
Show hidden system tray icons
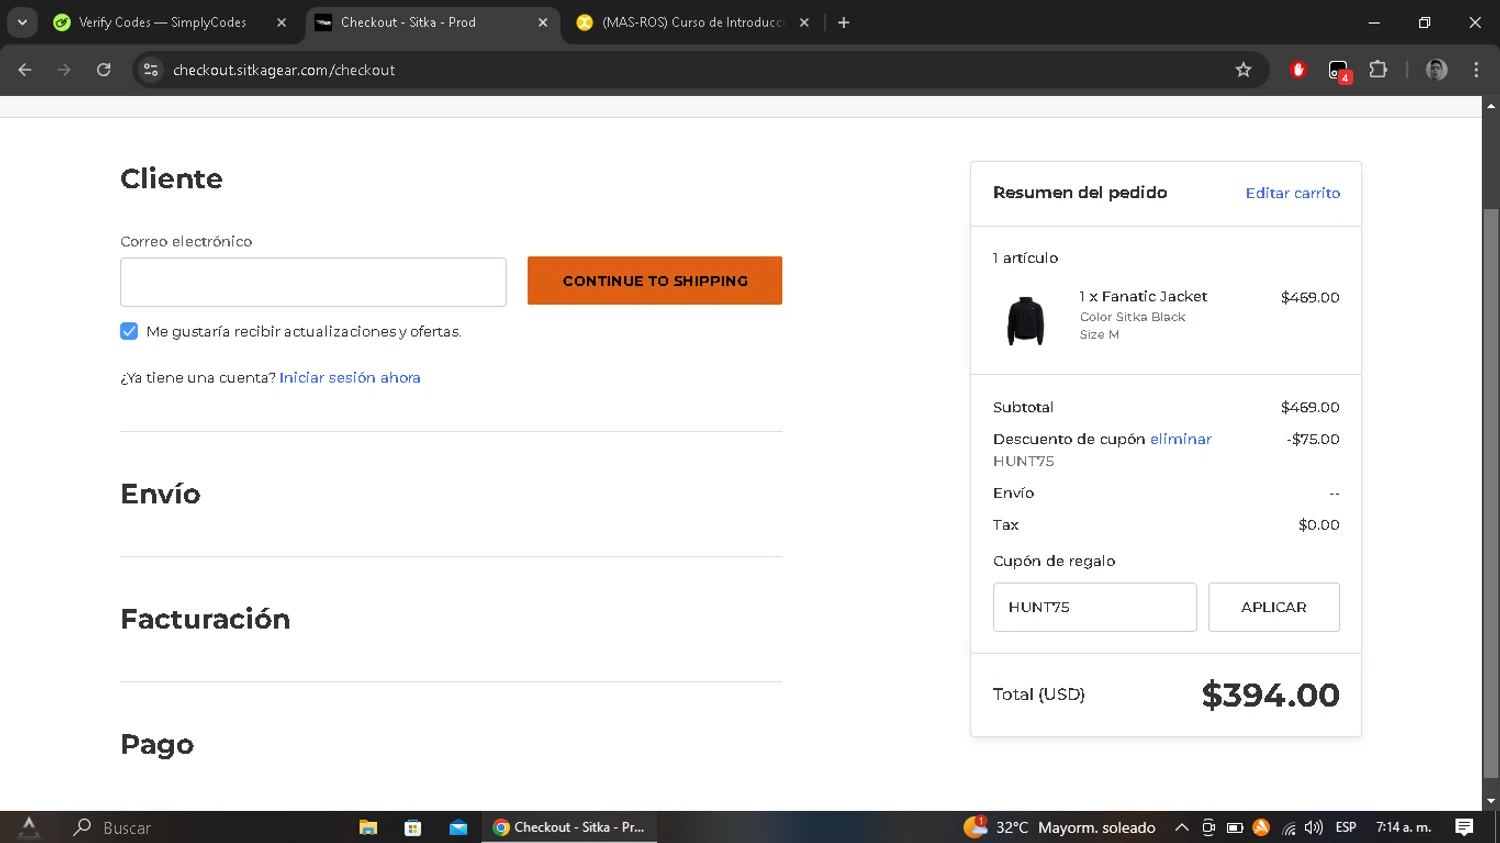pos(1181,827)
